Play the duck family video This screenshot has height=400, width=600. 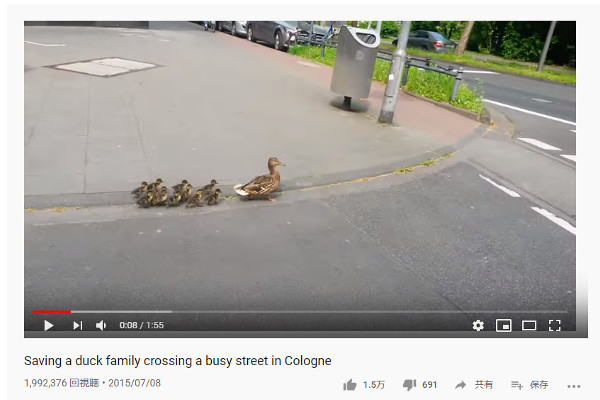click(x=49, y=325)
